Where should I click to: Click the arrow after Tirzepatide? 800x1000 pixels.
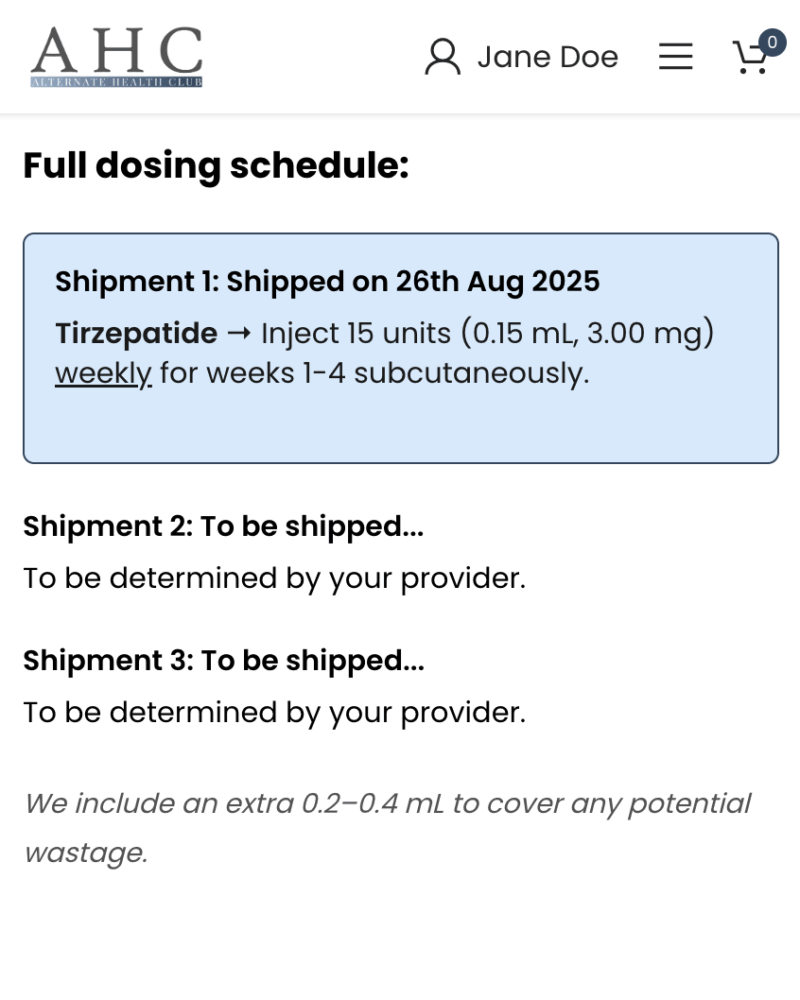238,334
